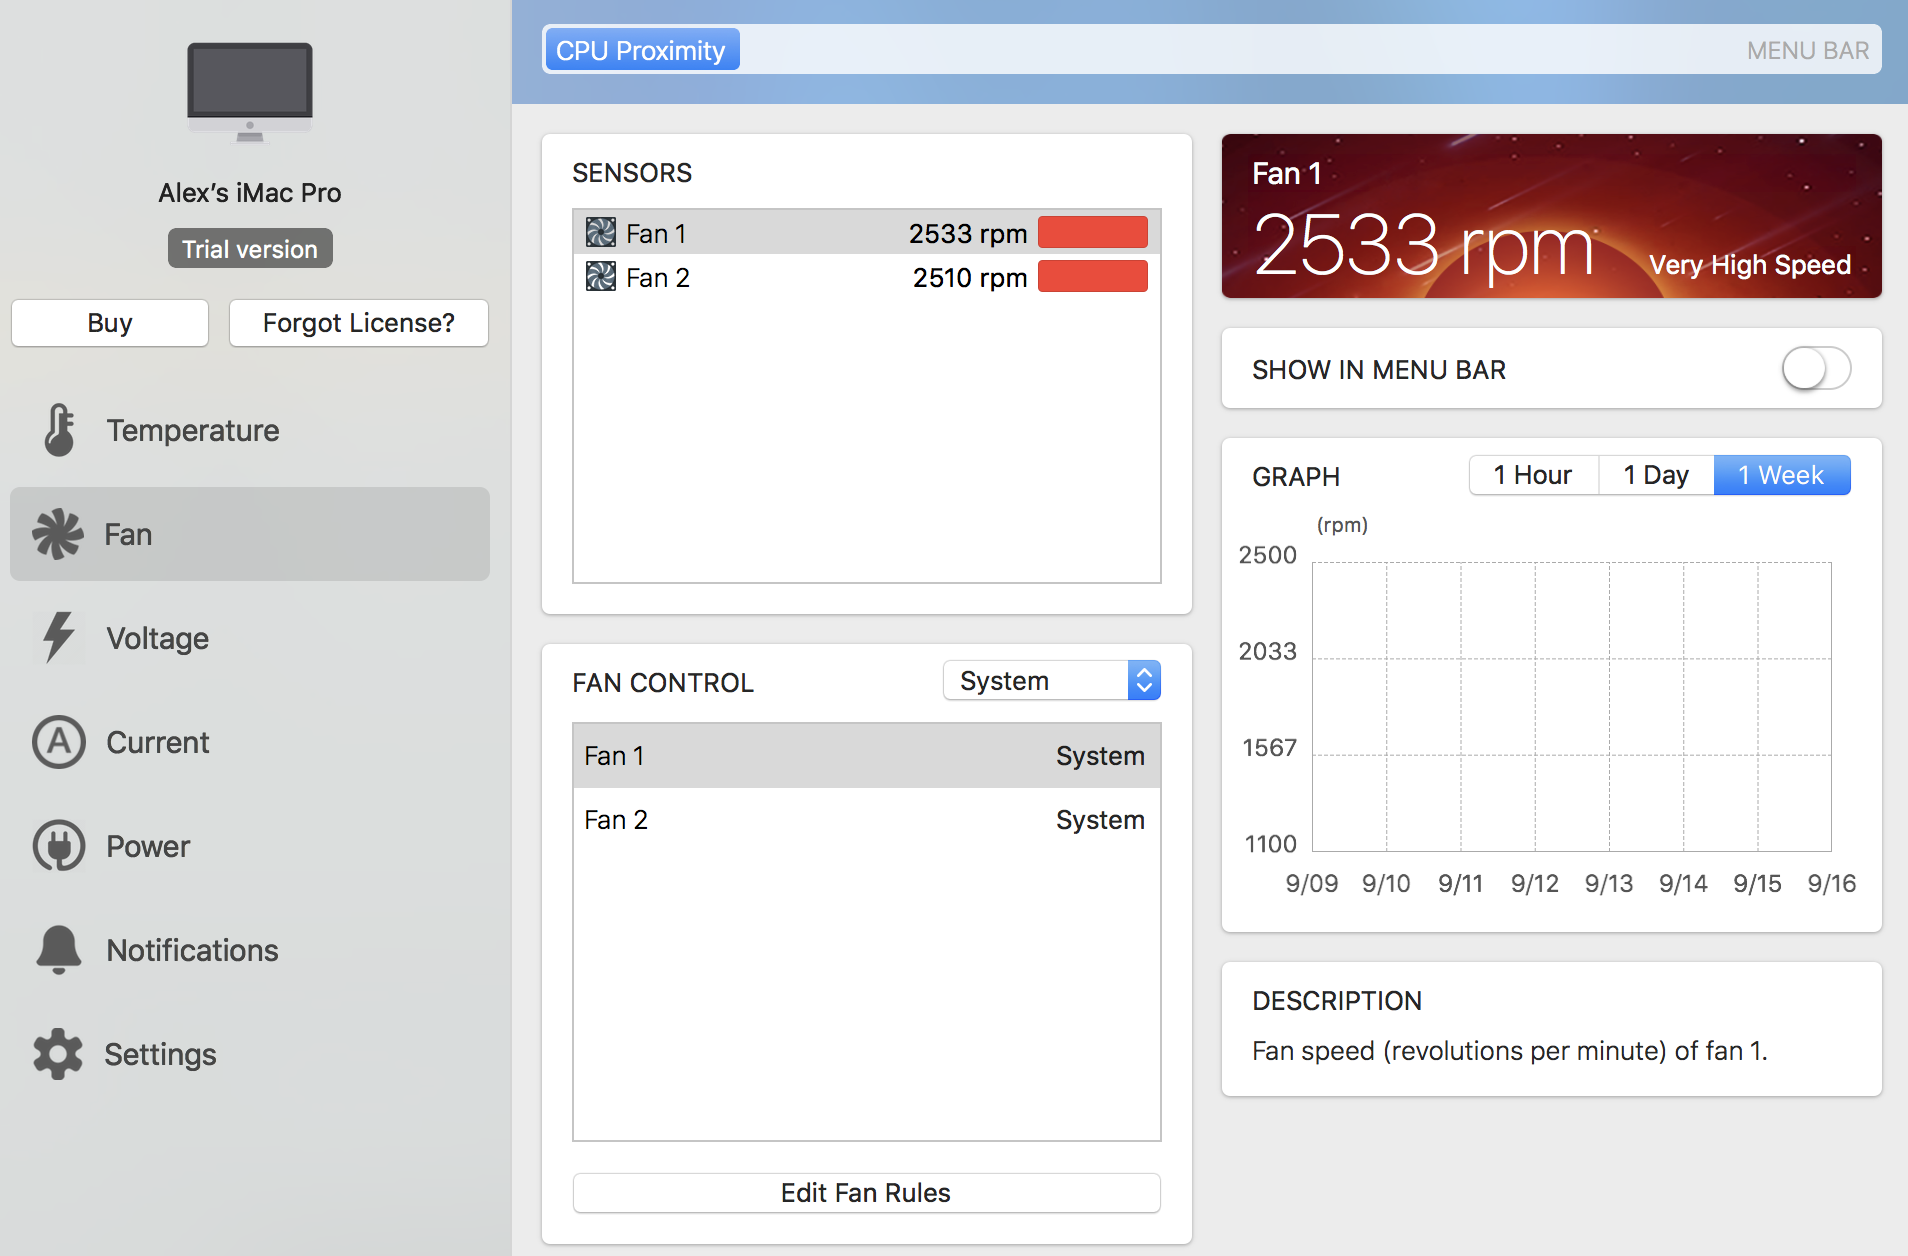The image size is (1908, 1256).
Task: Select Fan 2 in Fan Control list
Action: pos(866,820)
